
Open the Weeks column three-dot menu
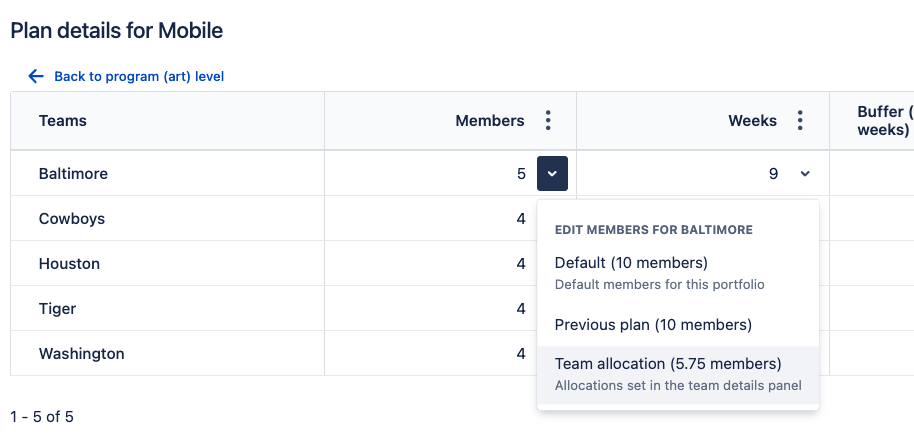point(800,121)
